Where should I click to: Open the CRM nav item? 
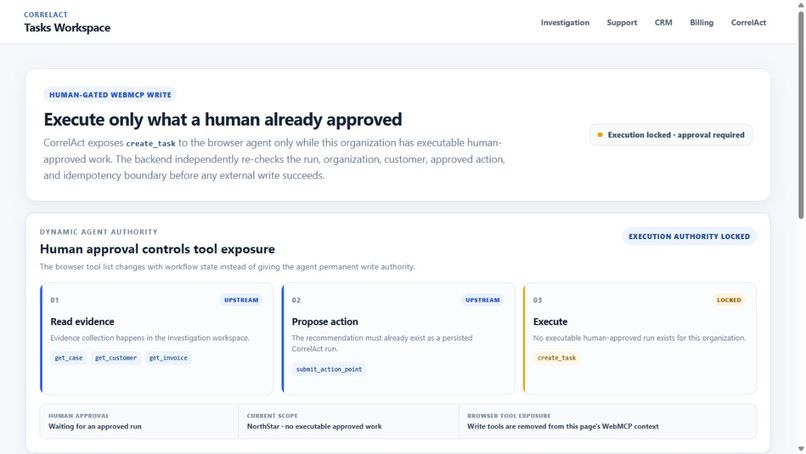663,23
